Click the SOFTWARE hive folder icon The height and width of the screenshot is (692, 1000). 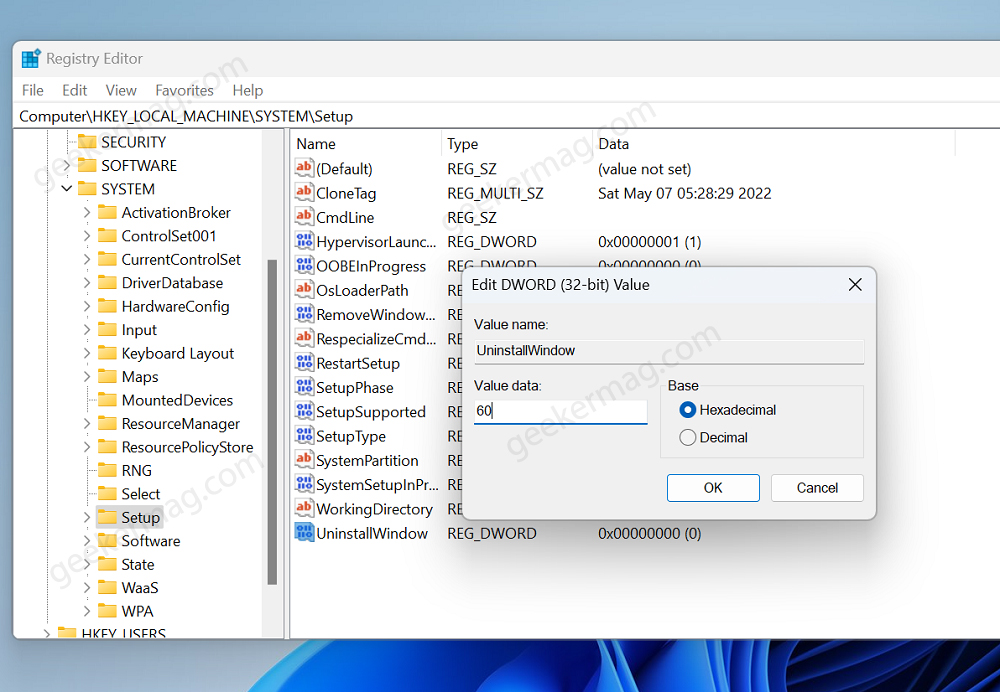pyautogui.click(x=87, y=166)
